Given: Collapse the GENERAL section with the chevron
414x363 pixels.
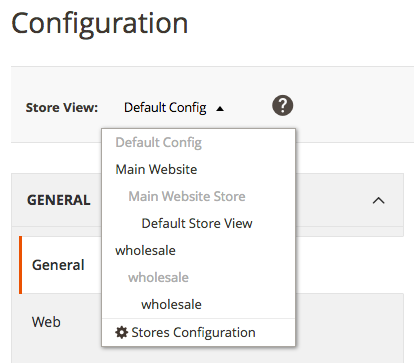Looking at the screenshot, I should pyautogui.click(x=379, y=201).
